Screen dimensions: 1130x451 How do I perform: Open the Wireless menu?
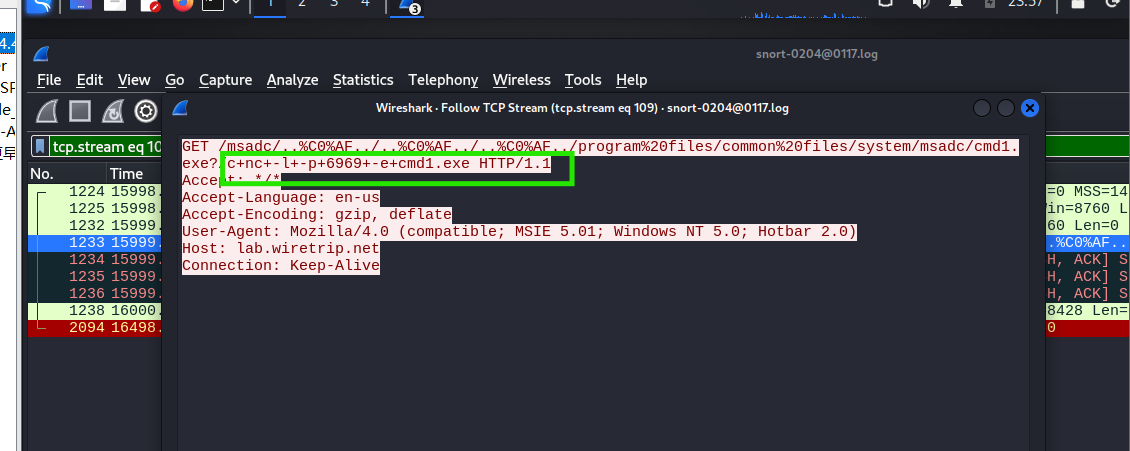(522, 80)
